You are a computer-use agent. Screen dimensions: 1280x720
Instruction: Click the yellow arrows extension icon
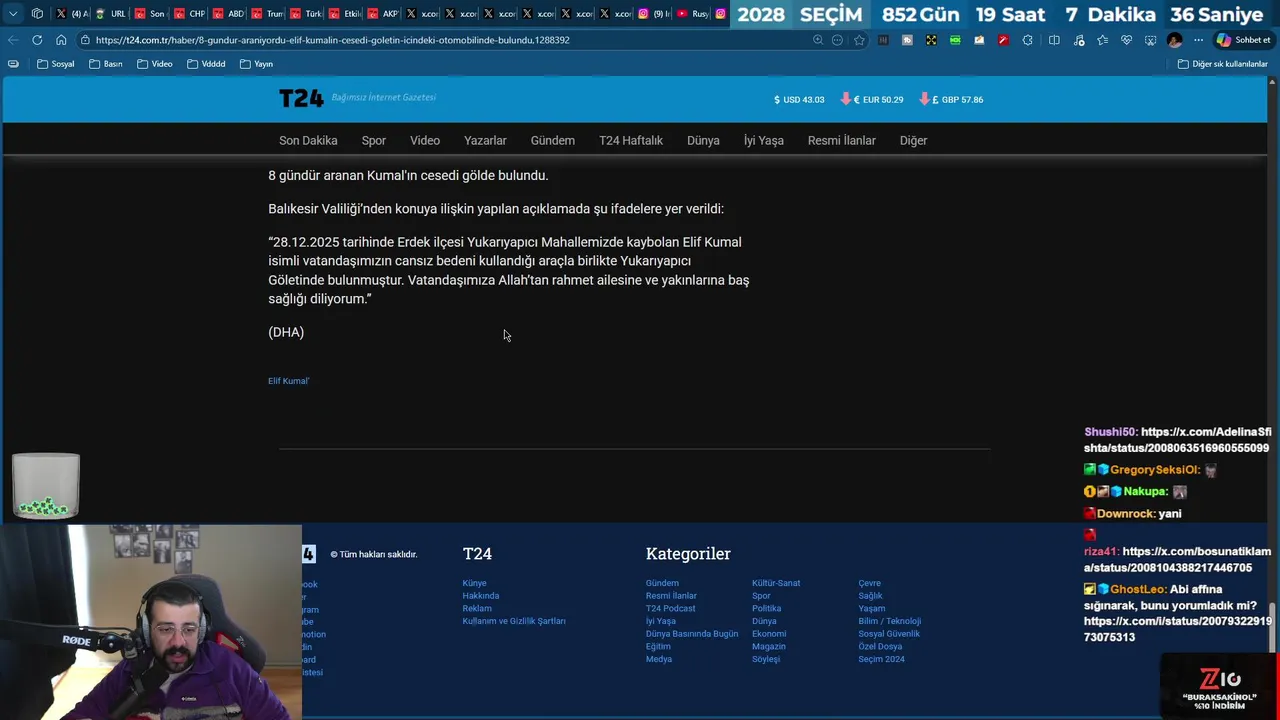coord(931,40)
